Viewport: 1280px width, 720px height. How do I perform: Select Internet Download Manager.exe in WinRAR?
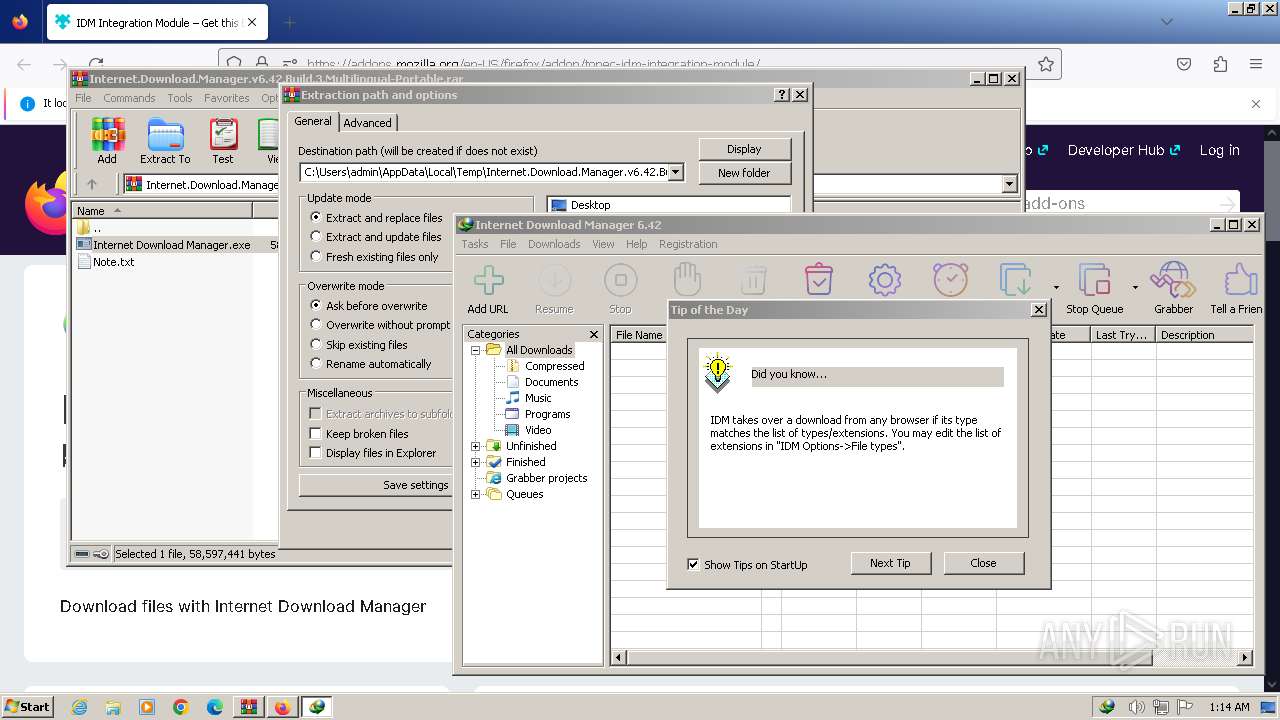point(171,245)
